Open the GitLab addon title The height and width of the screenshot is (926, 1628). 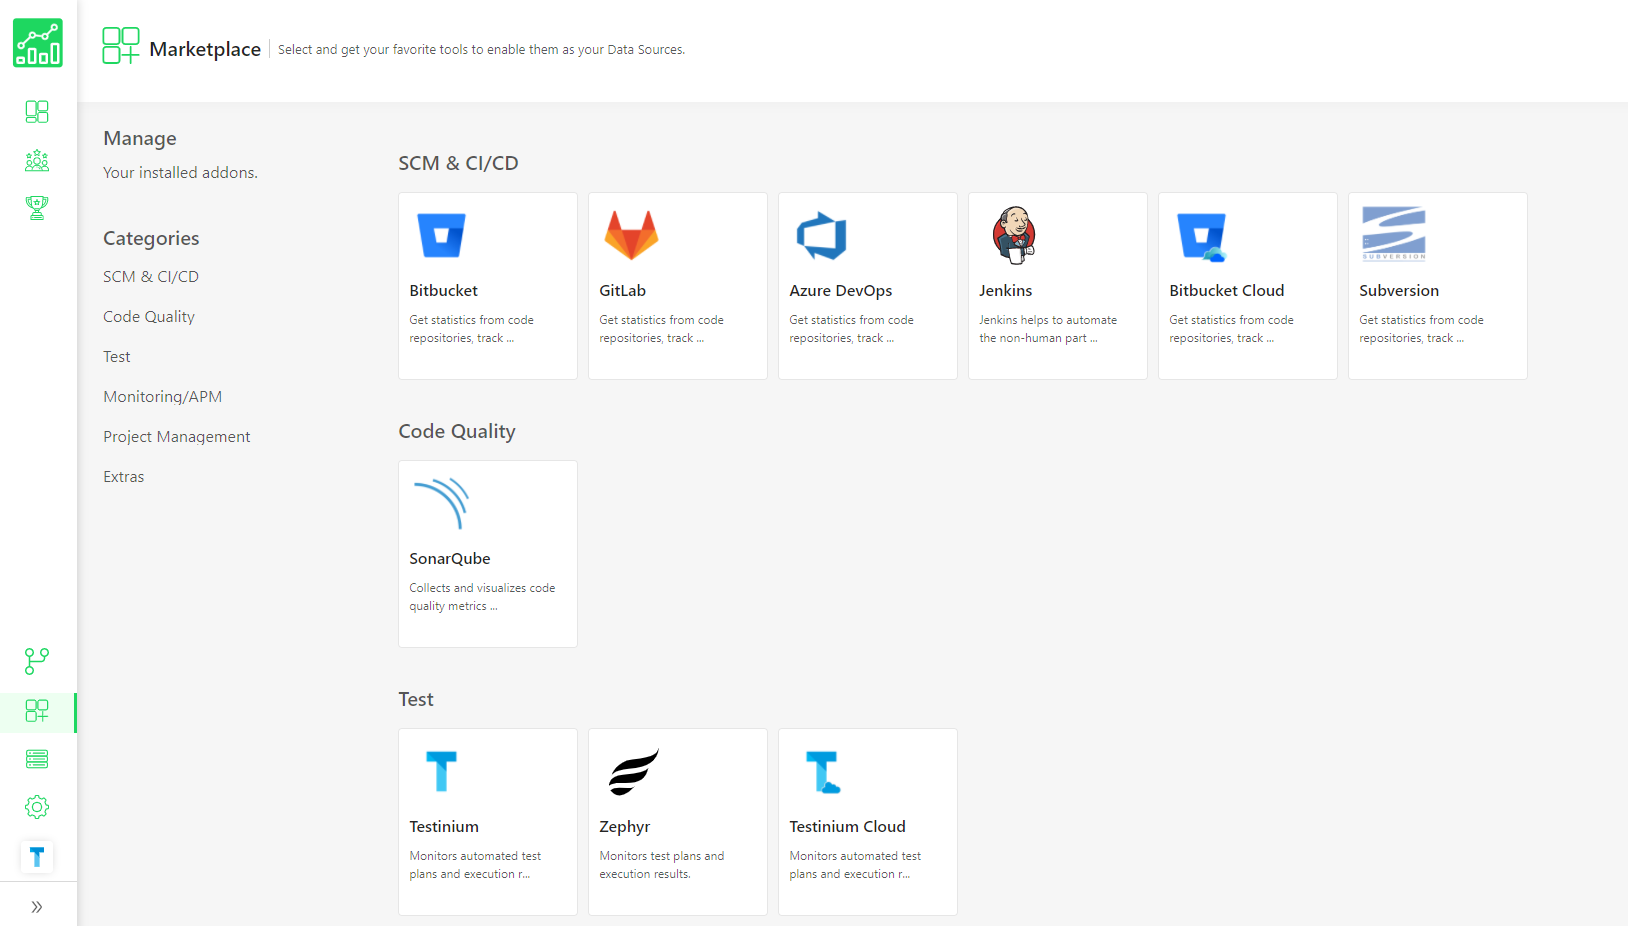(x=623, y=290)
